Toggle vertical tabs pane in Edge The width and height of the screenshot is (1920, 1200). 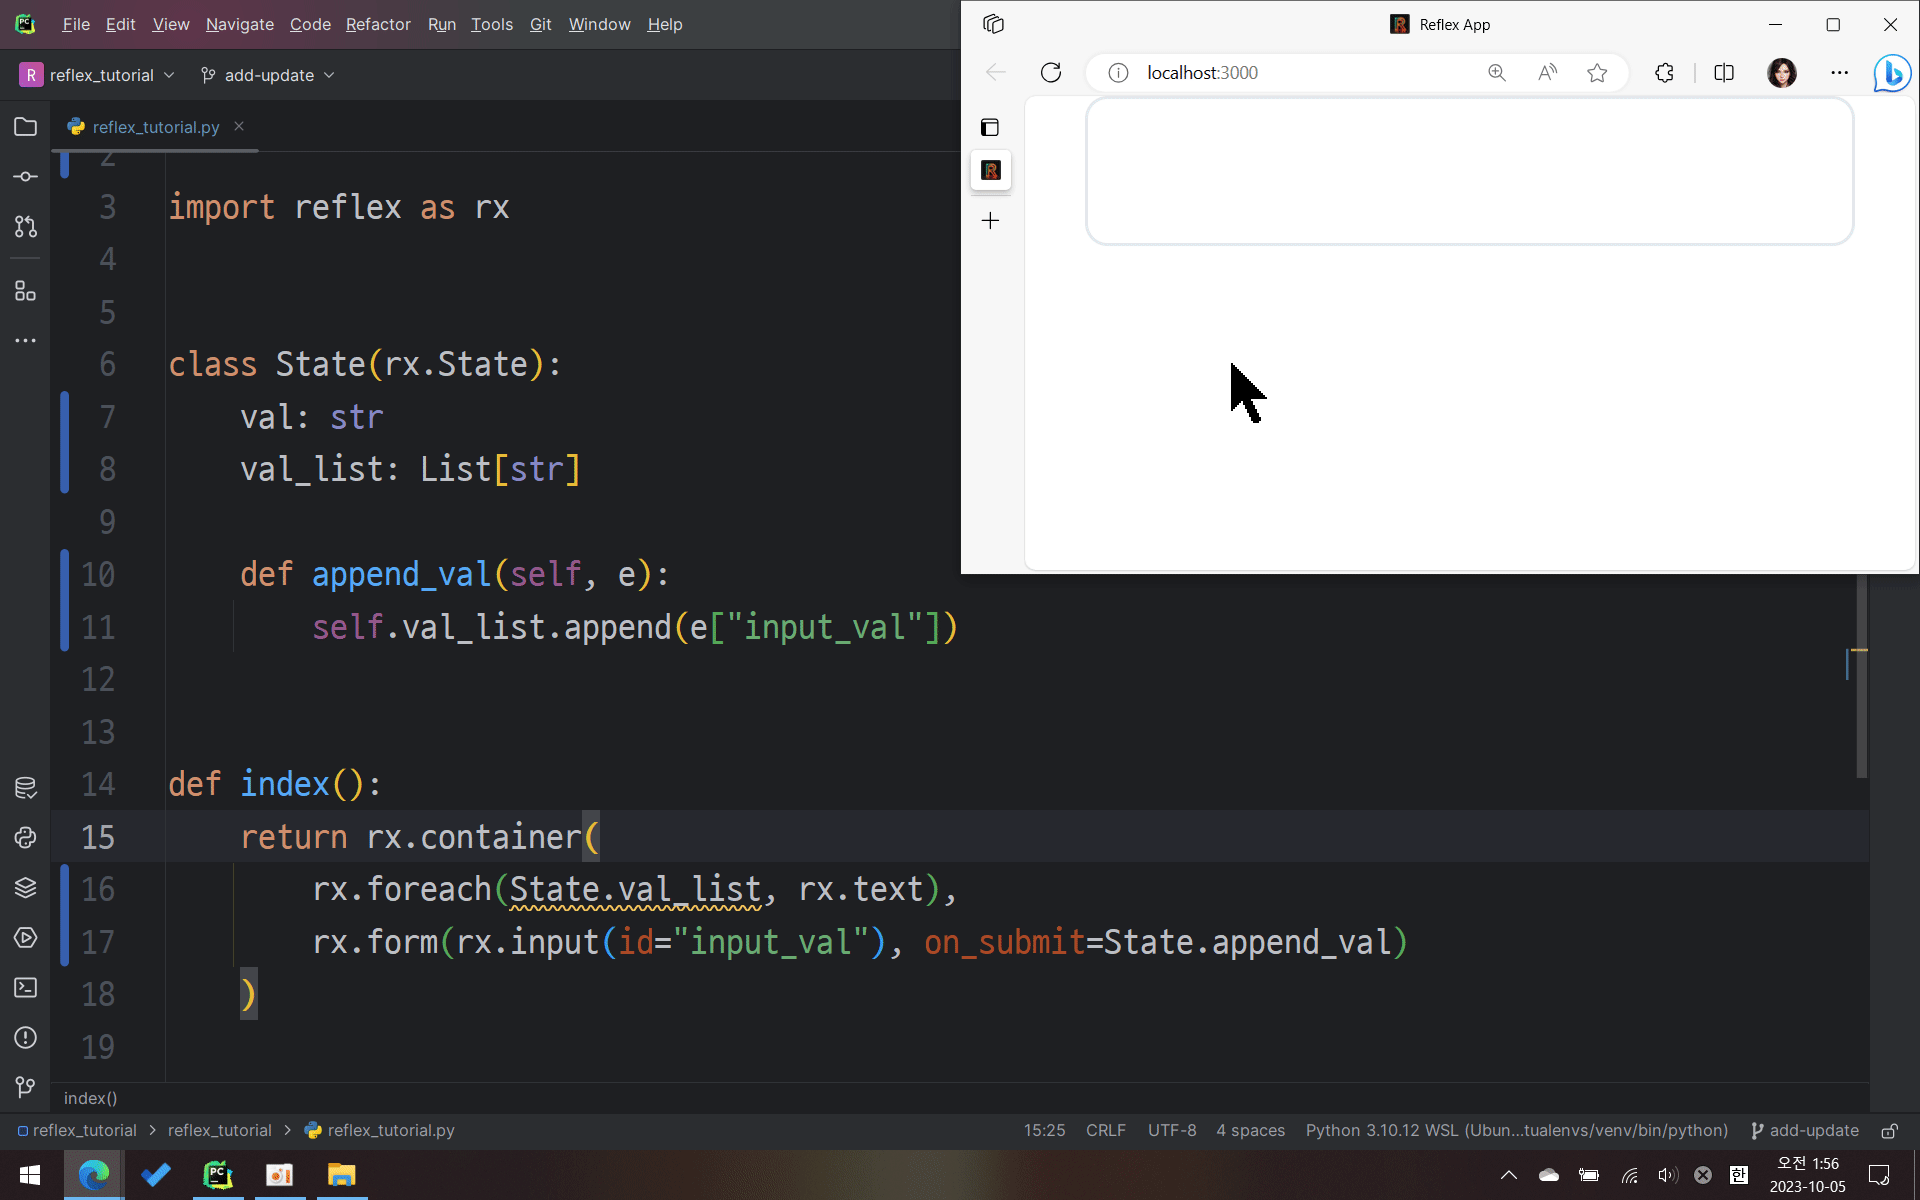(990, 127)
